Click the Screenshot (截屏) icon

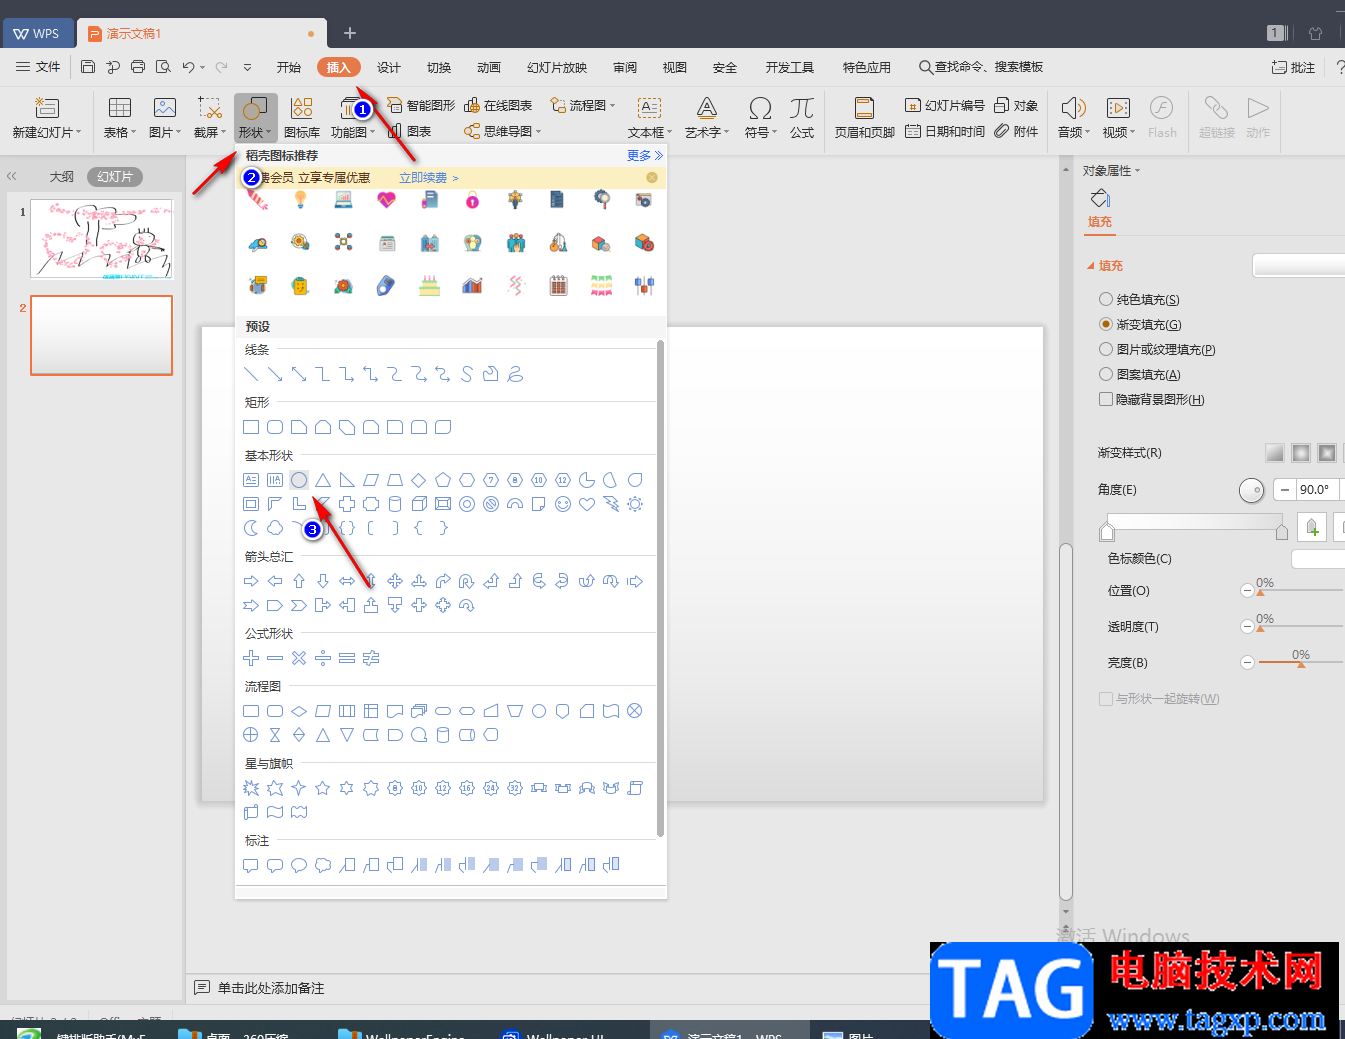[x=210, y=108]
